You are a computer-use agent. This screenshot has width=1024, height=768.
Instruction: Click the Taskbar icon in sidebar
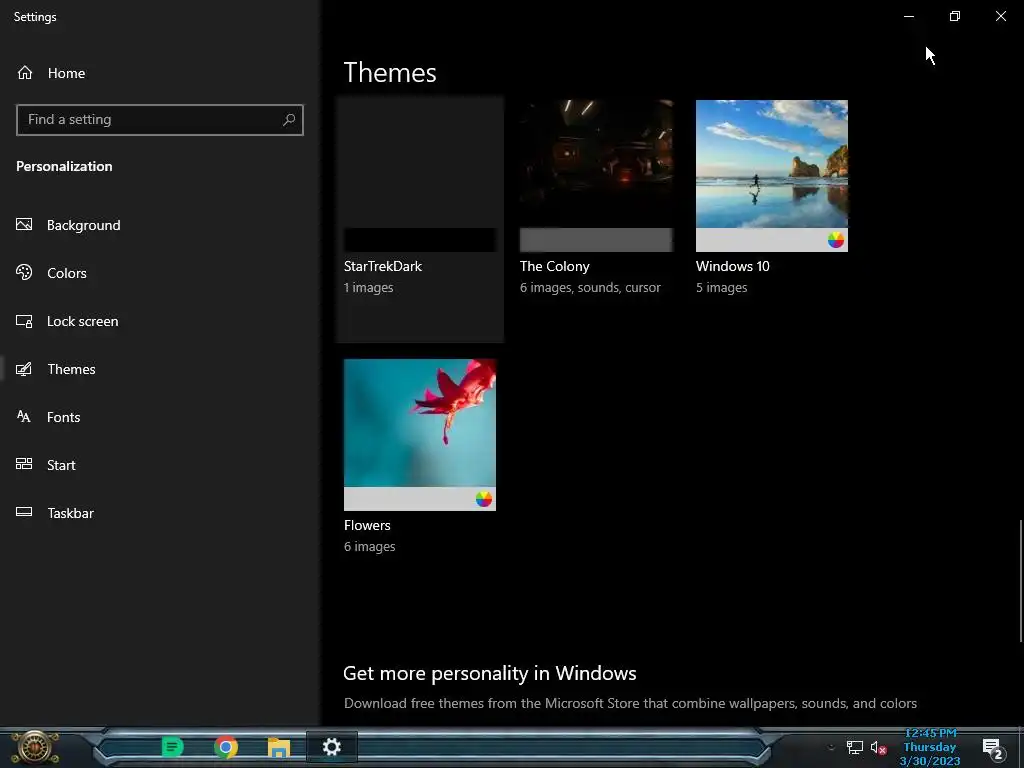24,512
